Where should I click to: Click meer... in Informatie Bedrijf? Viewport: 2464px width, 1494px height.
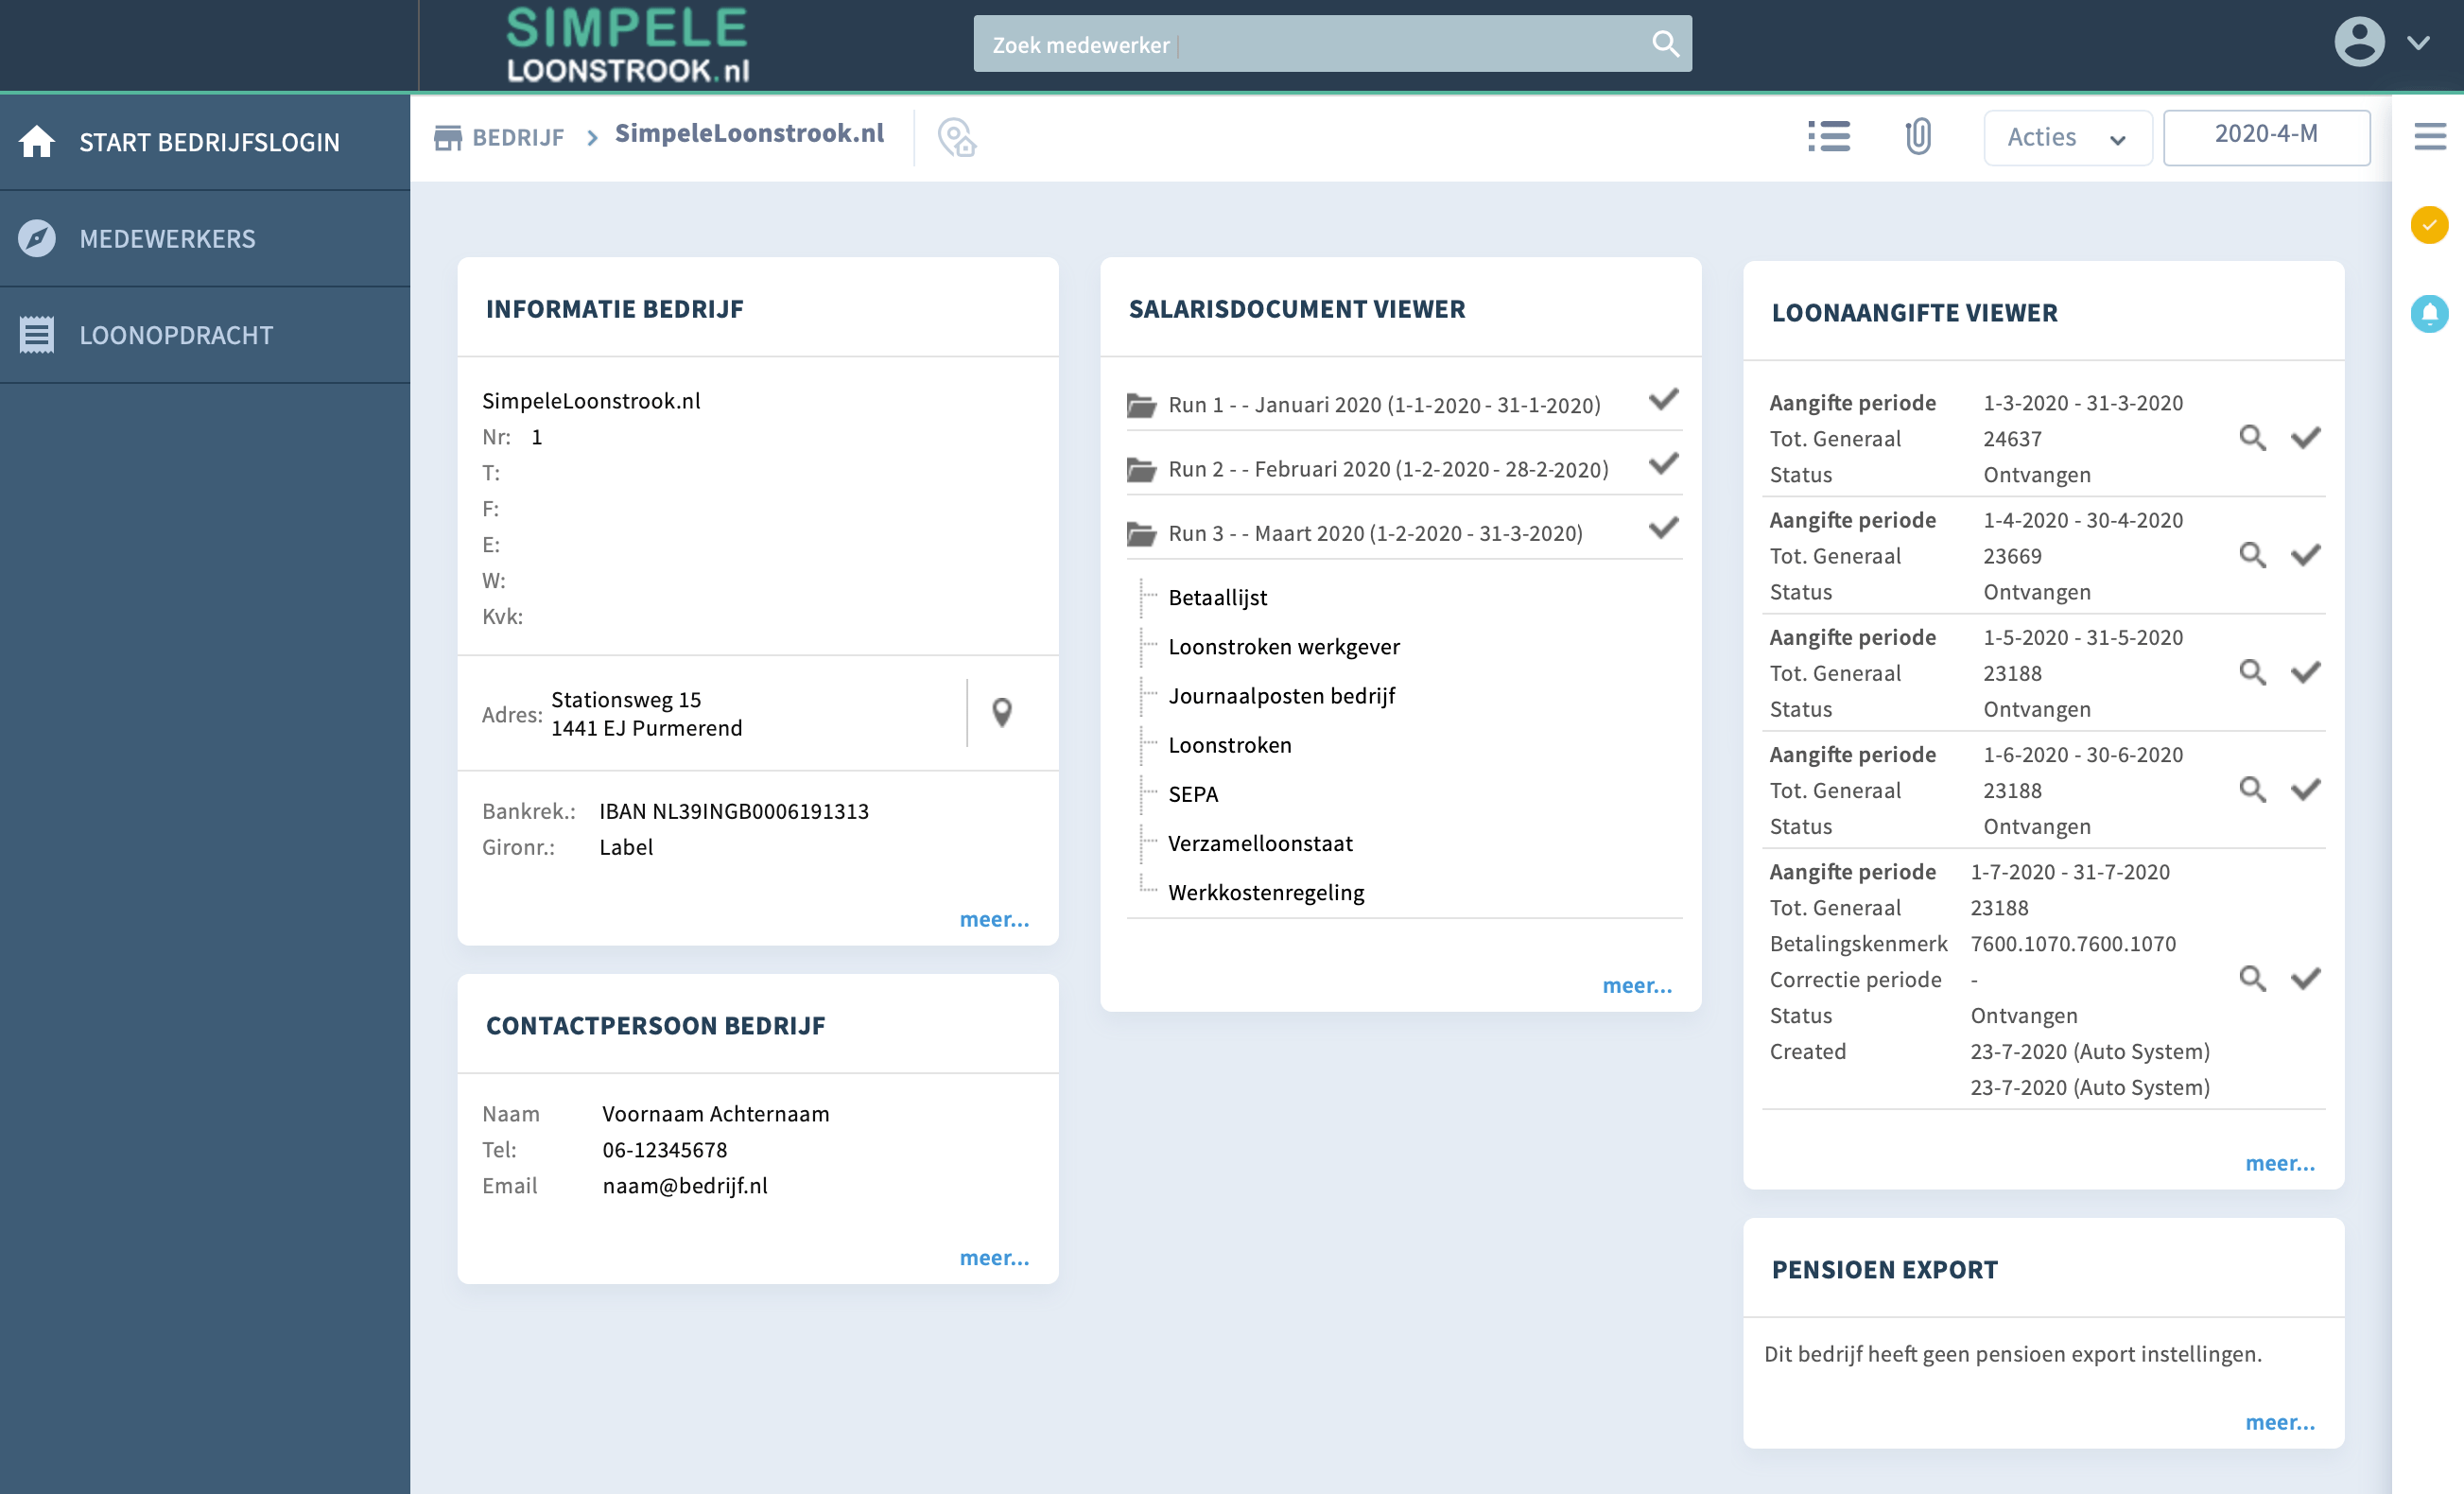[x=993, y=919]
